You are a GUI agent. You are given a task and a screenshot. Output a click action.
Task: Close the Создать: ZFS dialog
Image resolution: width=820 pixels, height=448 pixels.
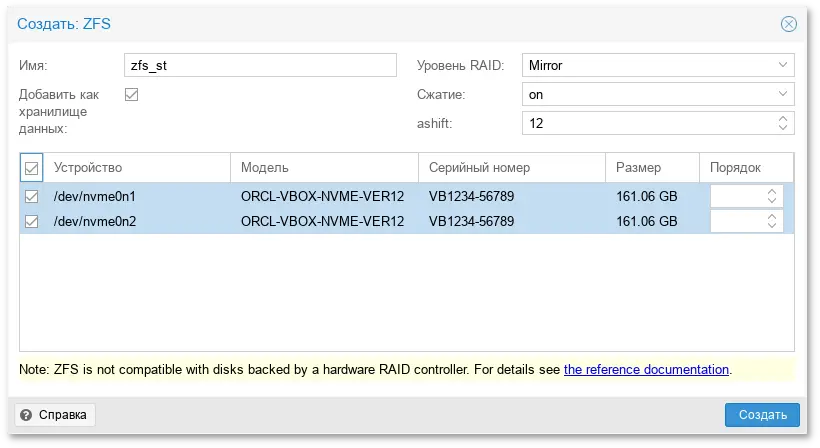point(789,24)
